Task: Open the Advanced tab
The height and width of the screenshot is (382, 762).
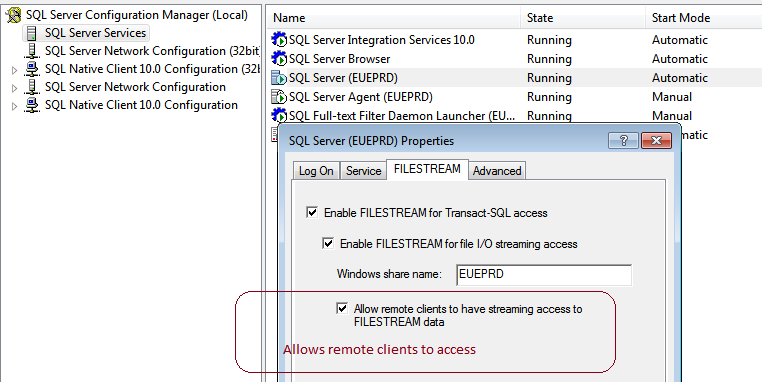Action: click(x=497, y=171)
